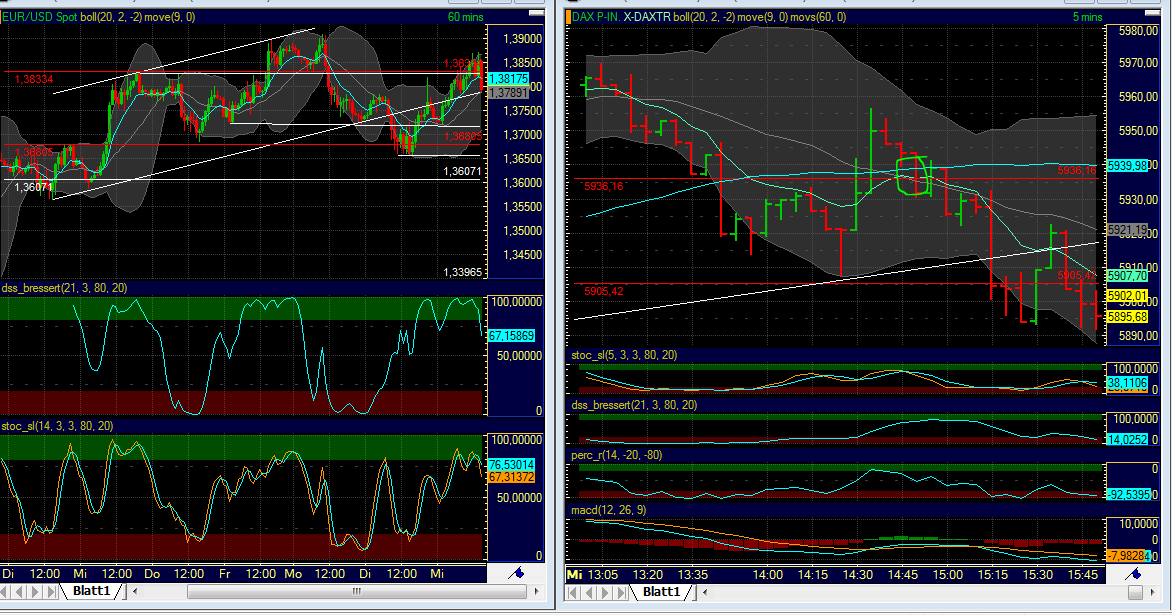Go to next sheet in DAX window
Viewport: 1172px width, 615px height.
pos(604,592)
